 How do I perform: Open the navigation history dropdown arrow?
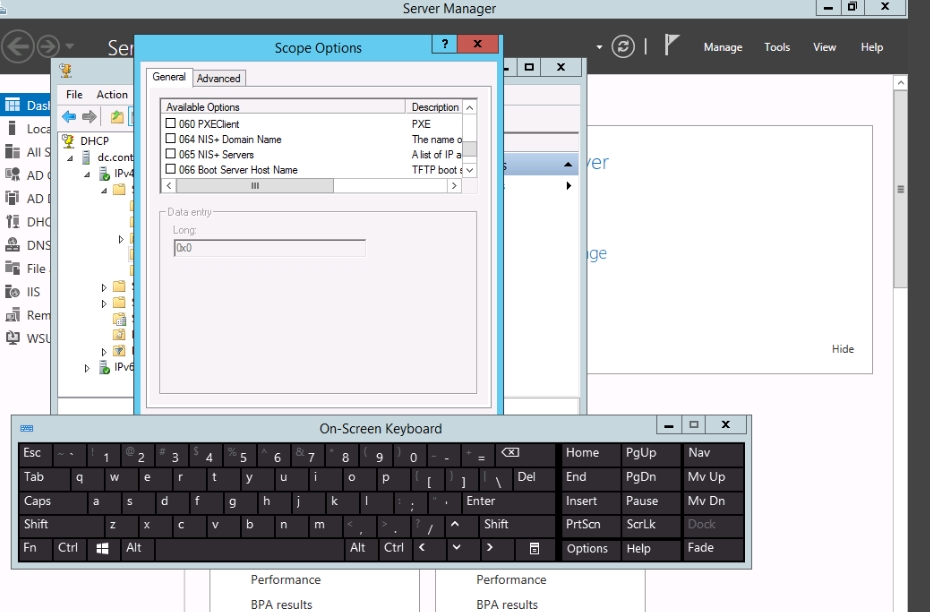pyautogui.click(x=69, y=46)
